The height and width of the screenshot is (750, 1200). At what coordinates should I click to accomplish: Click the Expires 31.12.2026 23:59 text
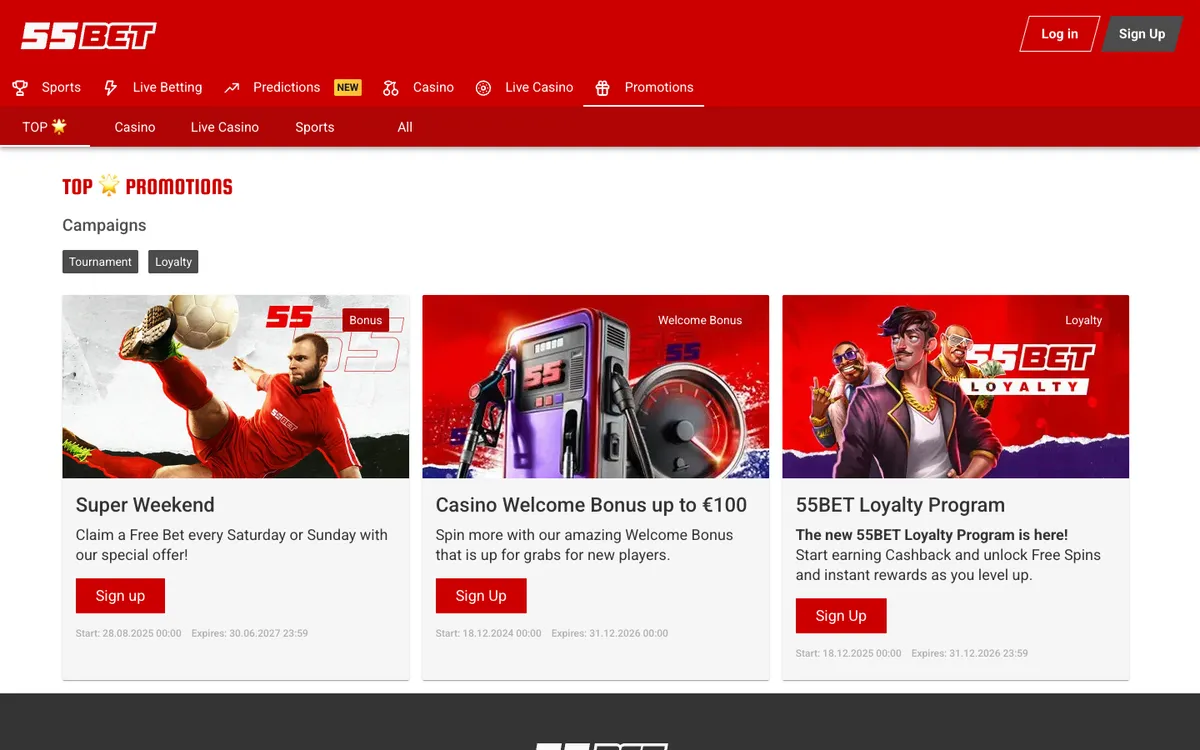(970, 653)
